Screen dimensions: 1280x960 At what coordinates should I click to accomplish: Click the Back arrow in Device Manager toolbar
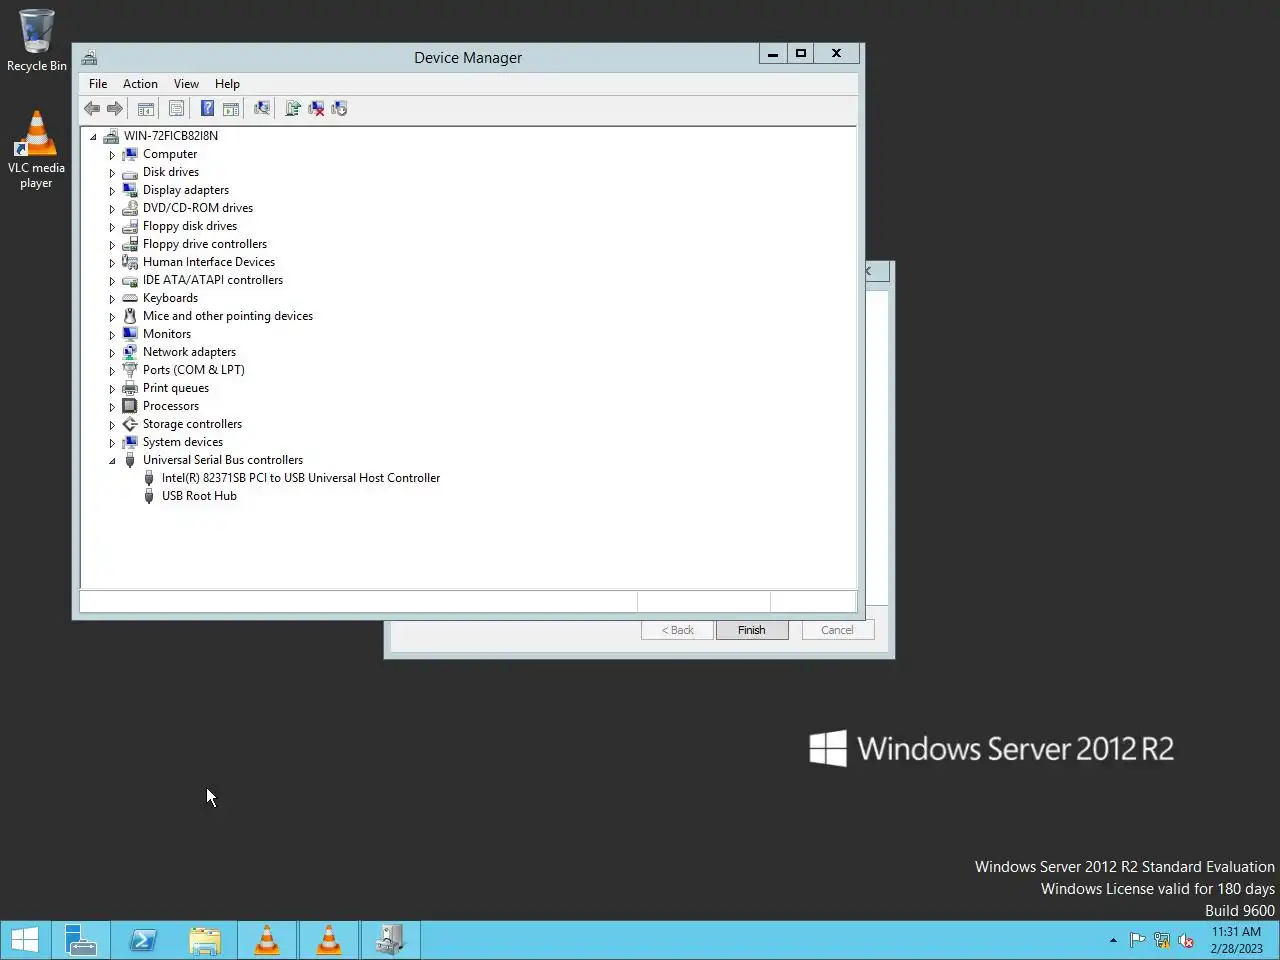point(92,109)
